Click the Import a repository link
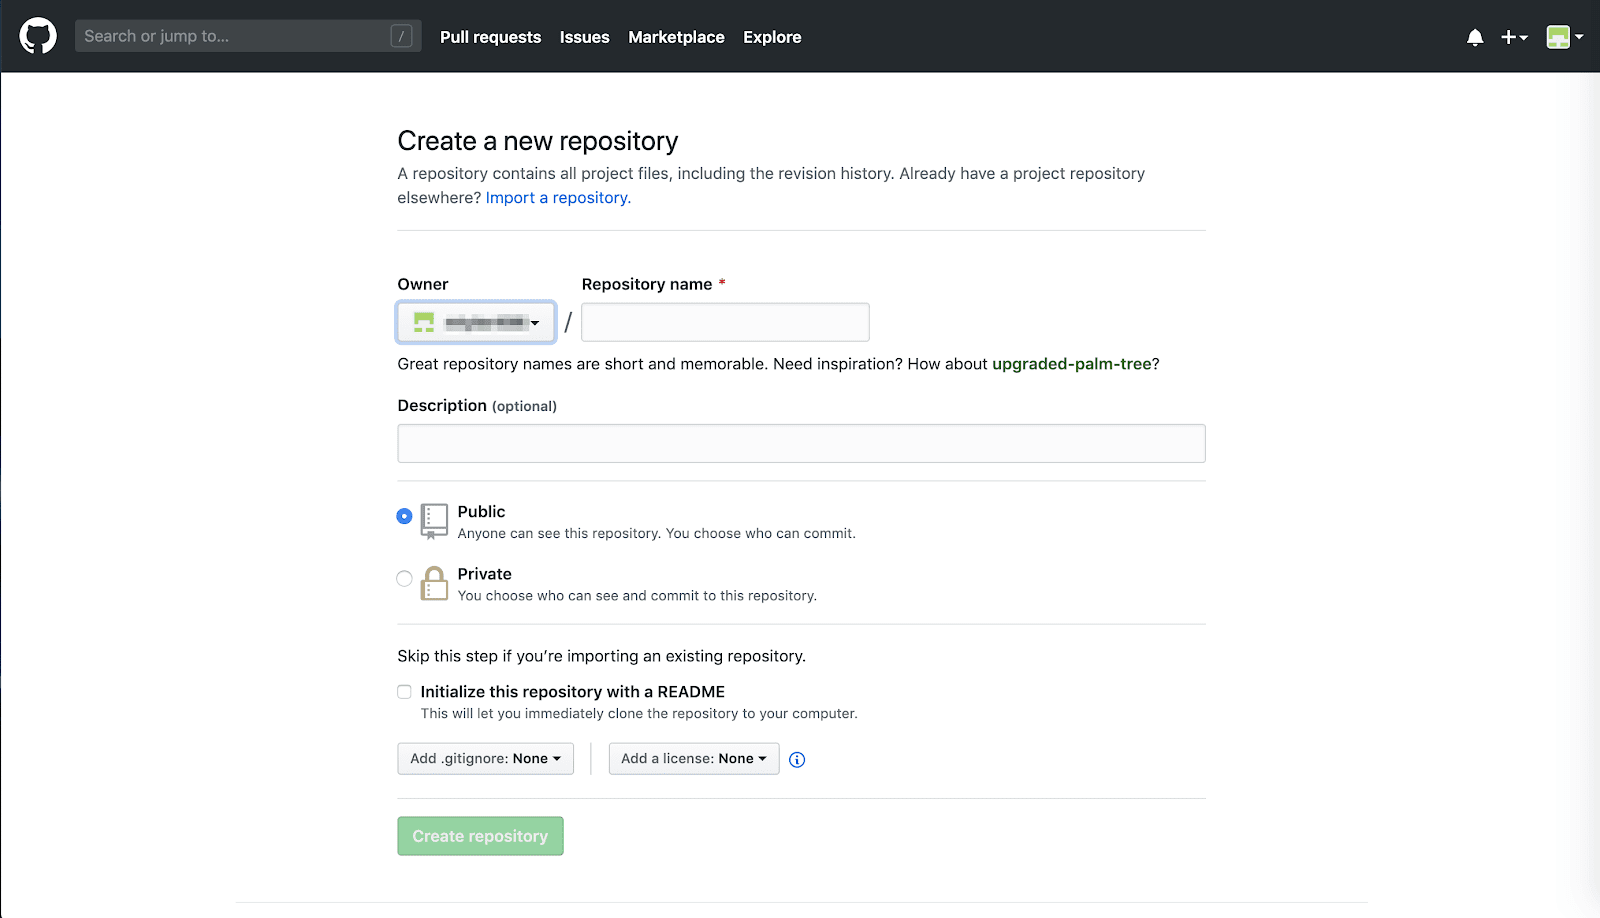Image resolution: width=1600 pixels, height=918 pixels. point(556,197)
